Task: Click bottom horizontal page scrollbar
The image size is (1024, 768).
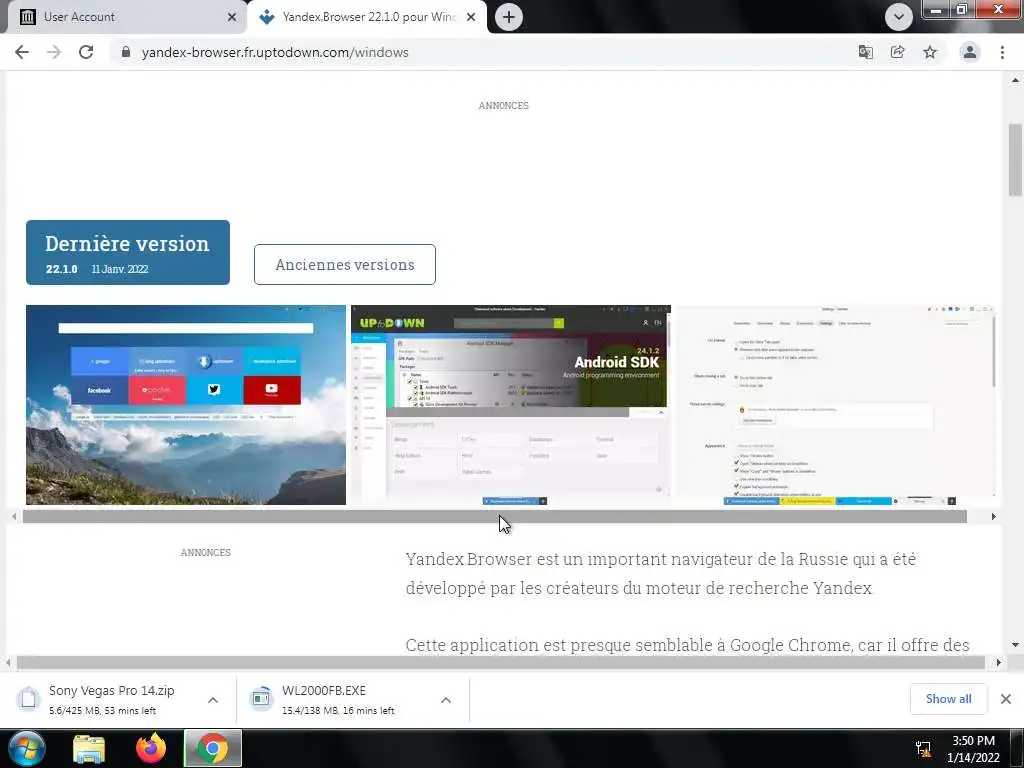Action: tap(500, 662)
